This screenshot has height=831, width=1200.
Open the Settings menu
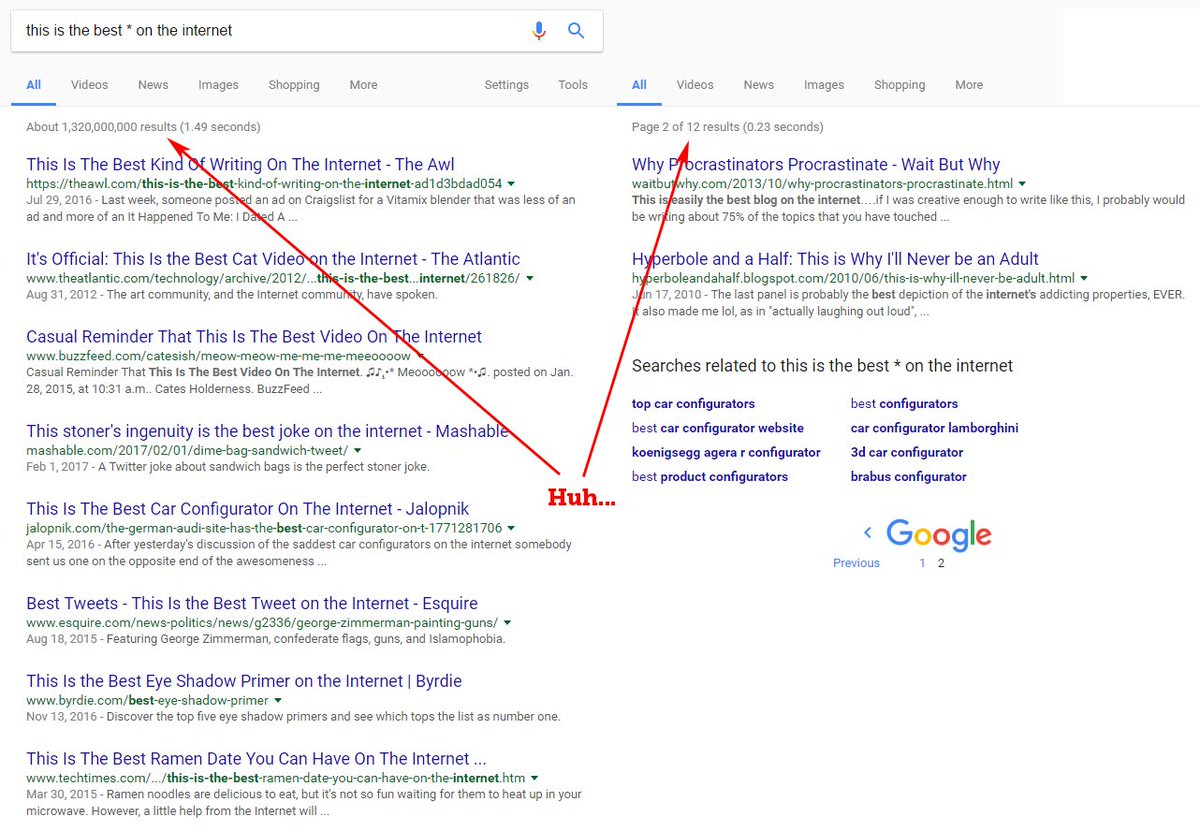click(x=506, y=85)
